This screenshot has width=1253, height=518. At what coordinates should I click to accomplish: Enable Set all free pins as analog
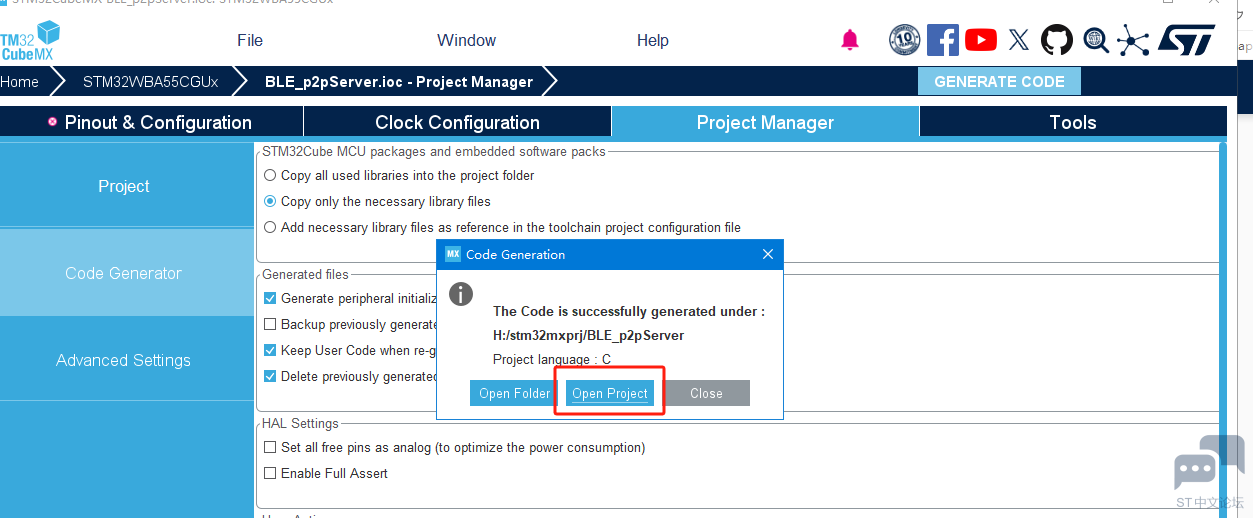(x=270, y=447)
